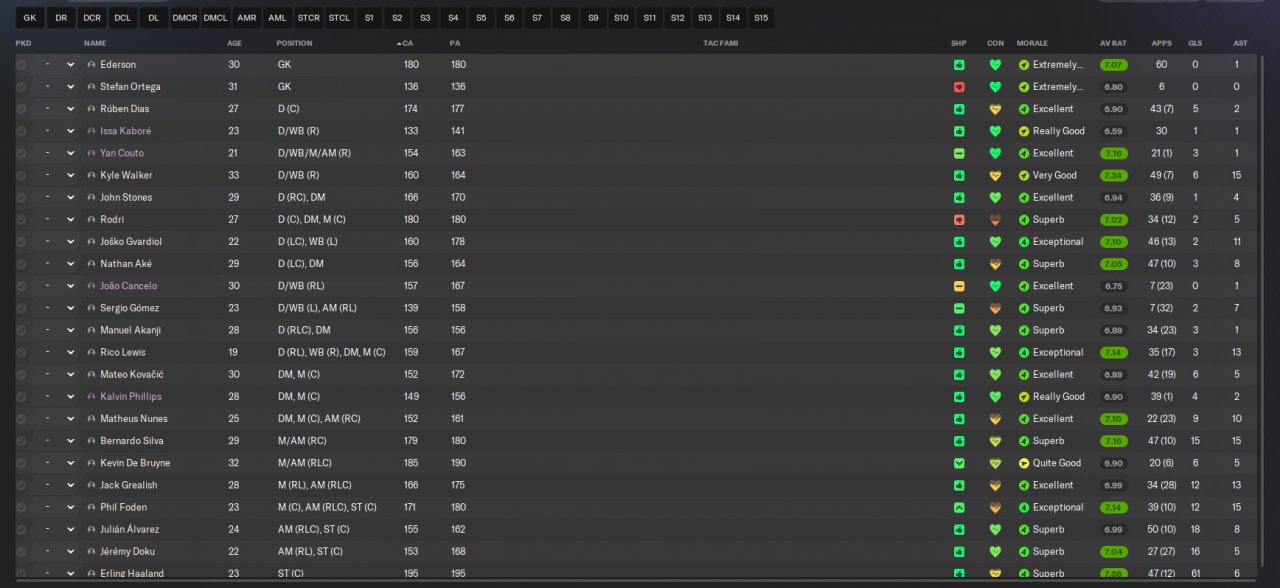Click the yellow sharpness icon for João Cancelo

coord(959,286)
